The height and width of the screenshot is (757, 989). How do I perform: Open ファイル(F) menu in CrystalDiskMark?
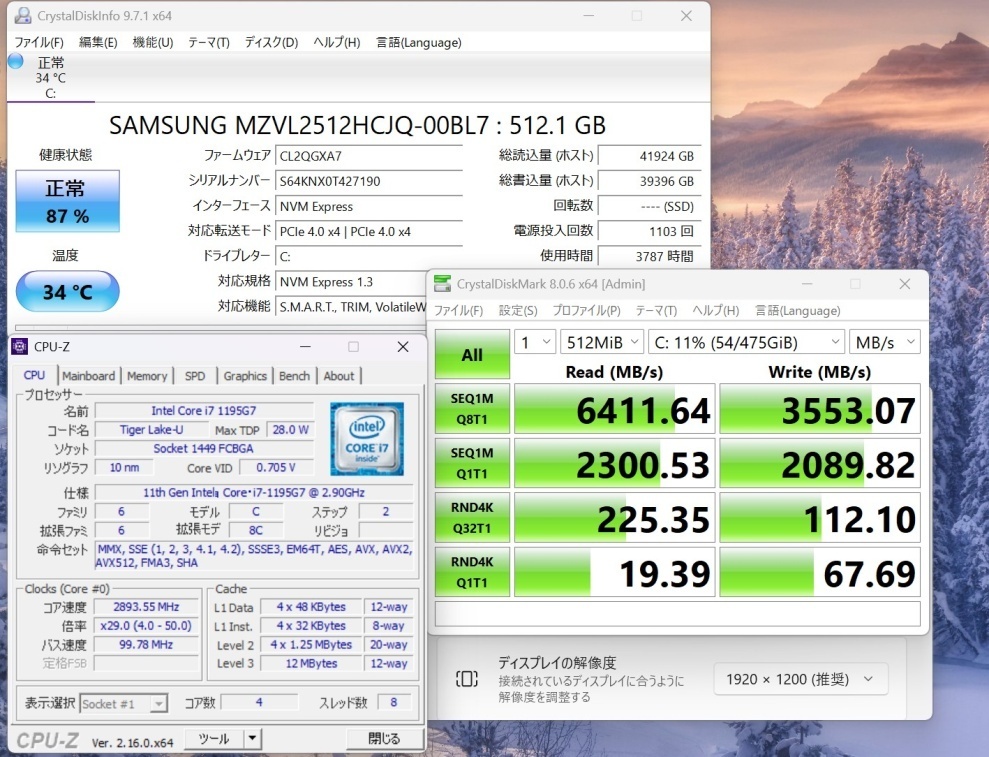point(459,310)
